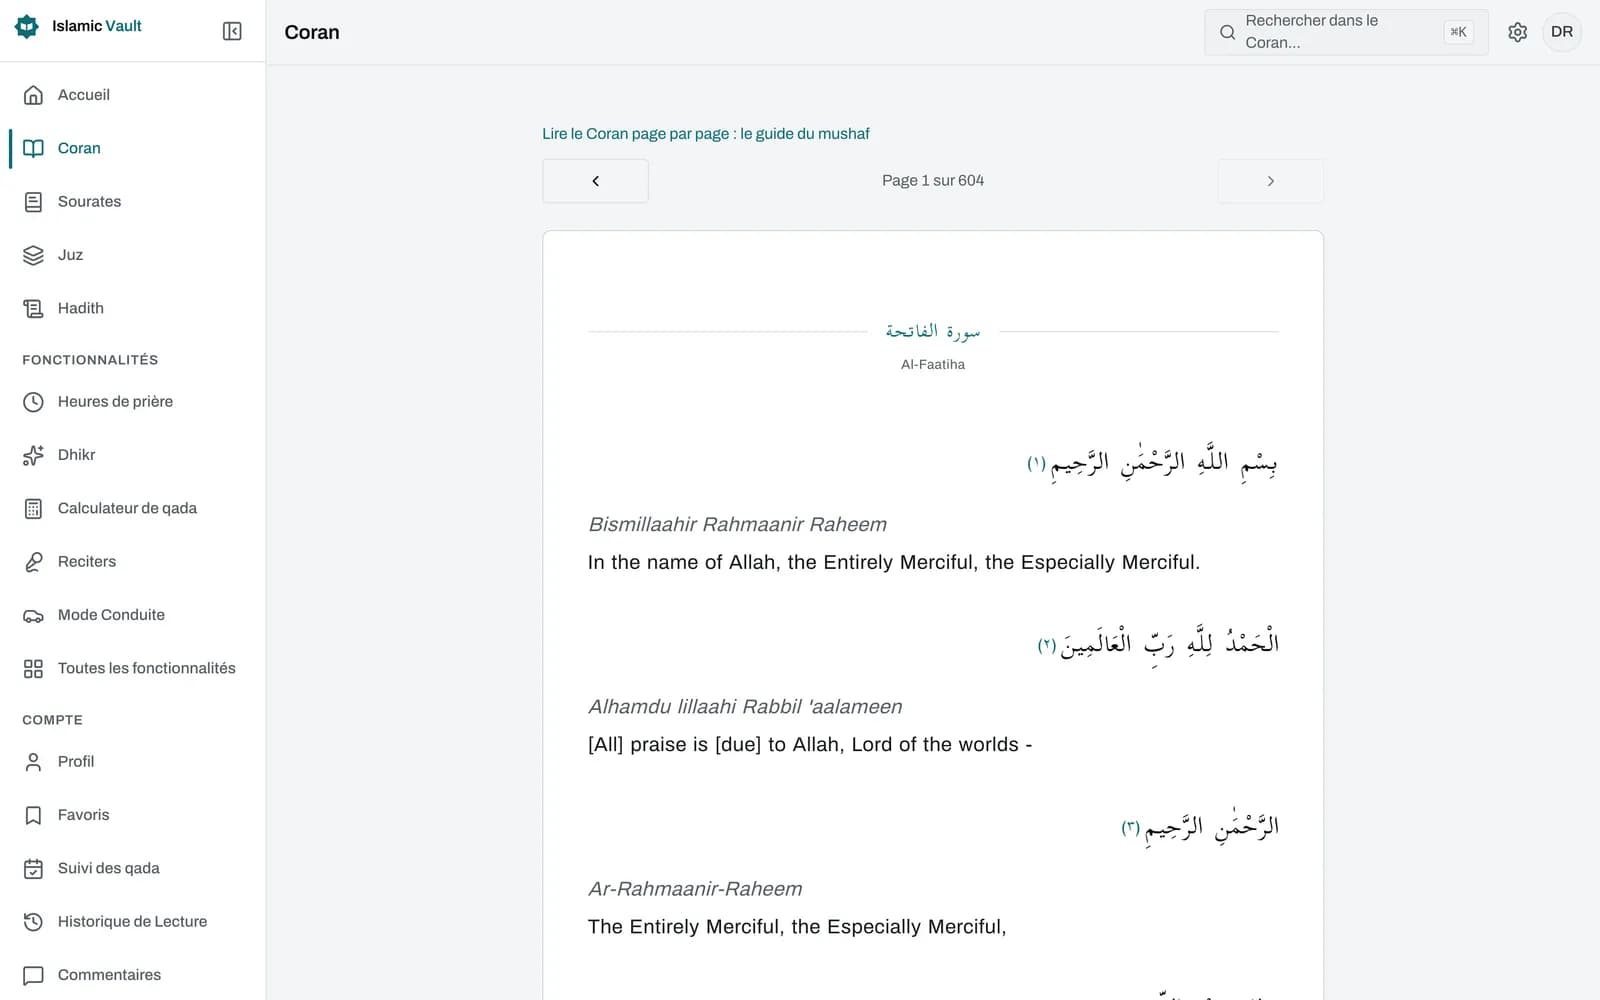Open the Favoris bookmark icon
The image size is (1600, 1000).
(x=33, y=815)
